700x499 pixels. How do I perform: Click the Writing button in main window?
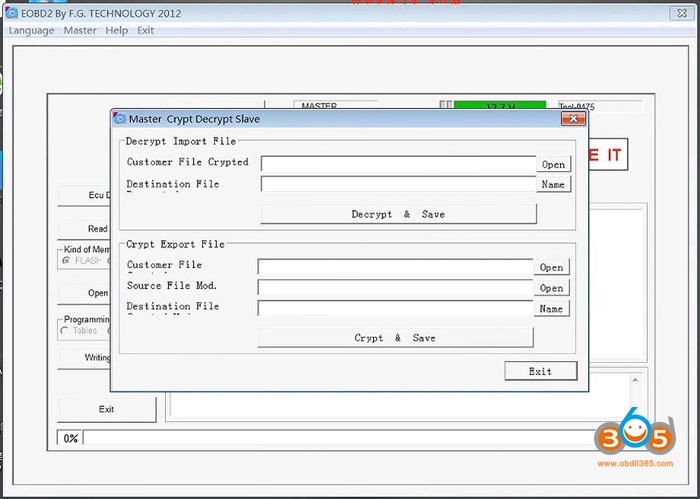pyautogui.click(x=84, y=358)
